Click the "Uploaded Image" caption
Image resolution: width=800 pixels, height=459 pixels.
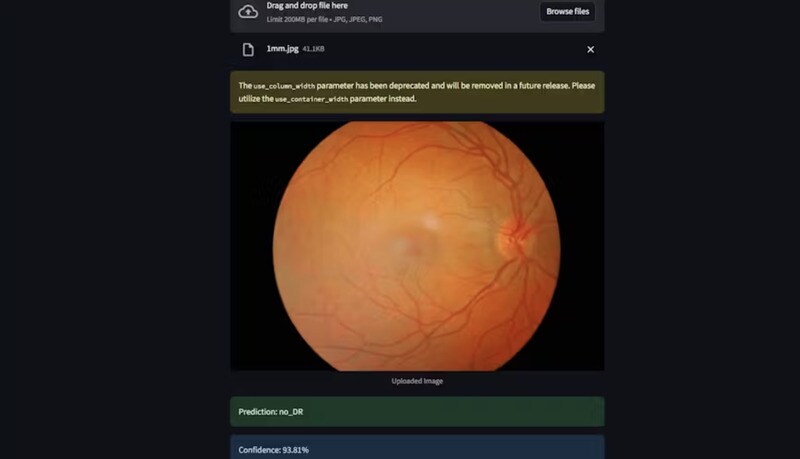(417, 381)
